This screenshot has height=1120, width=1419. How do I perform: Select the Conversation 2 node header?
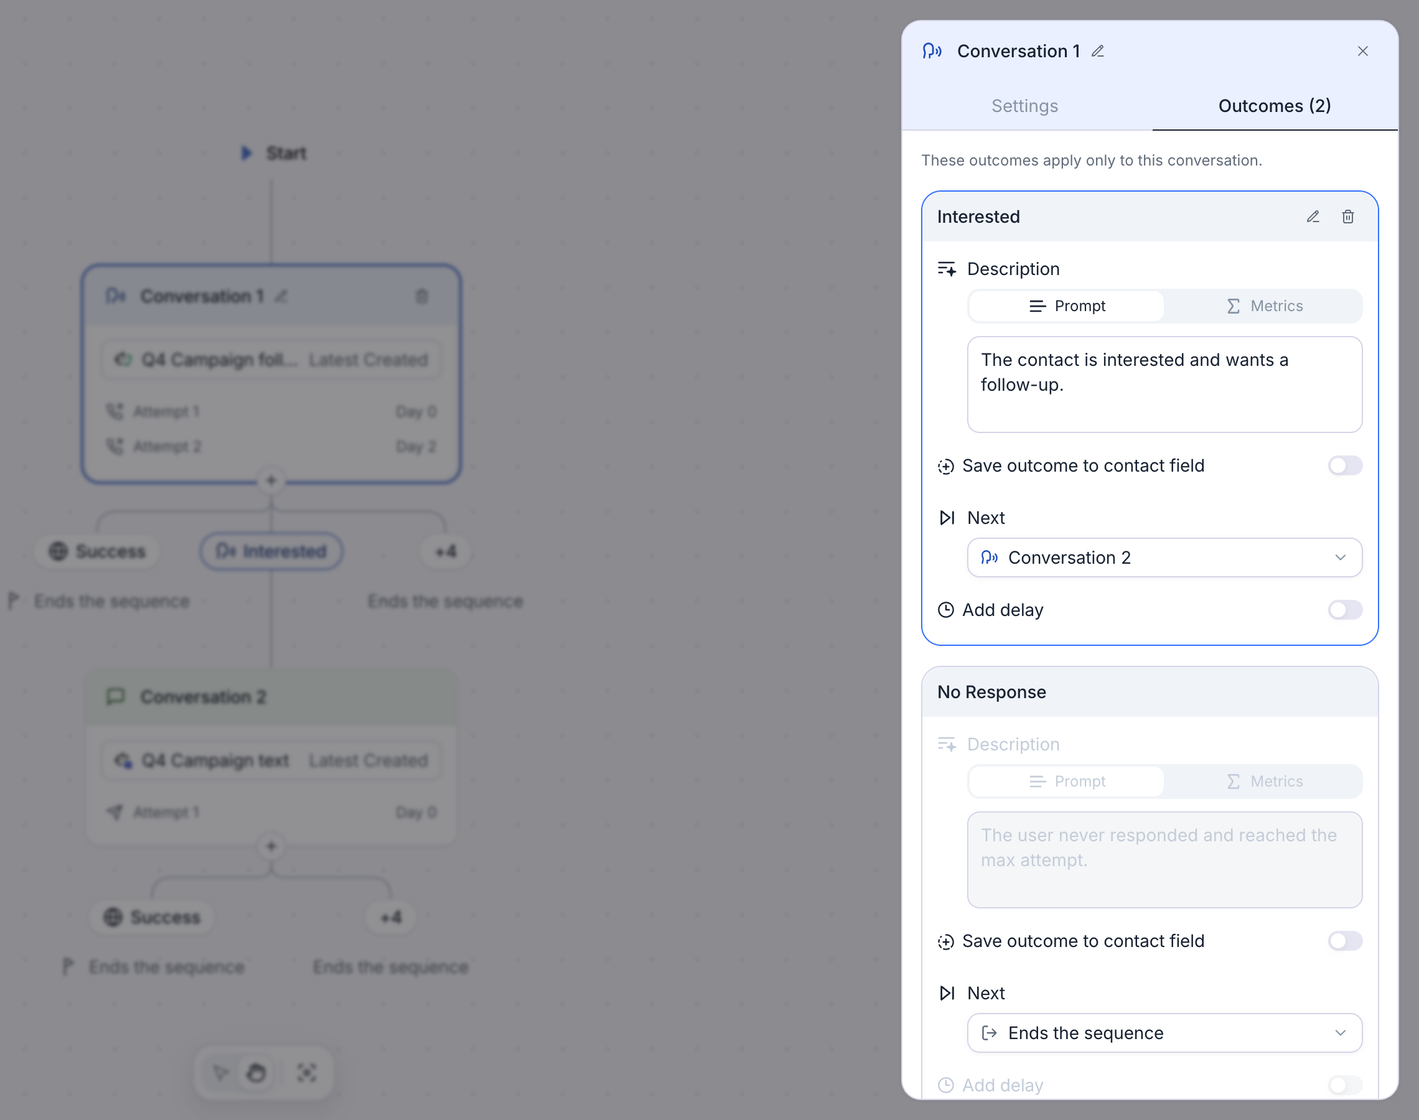271,697
